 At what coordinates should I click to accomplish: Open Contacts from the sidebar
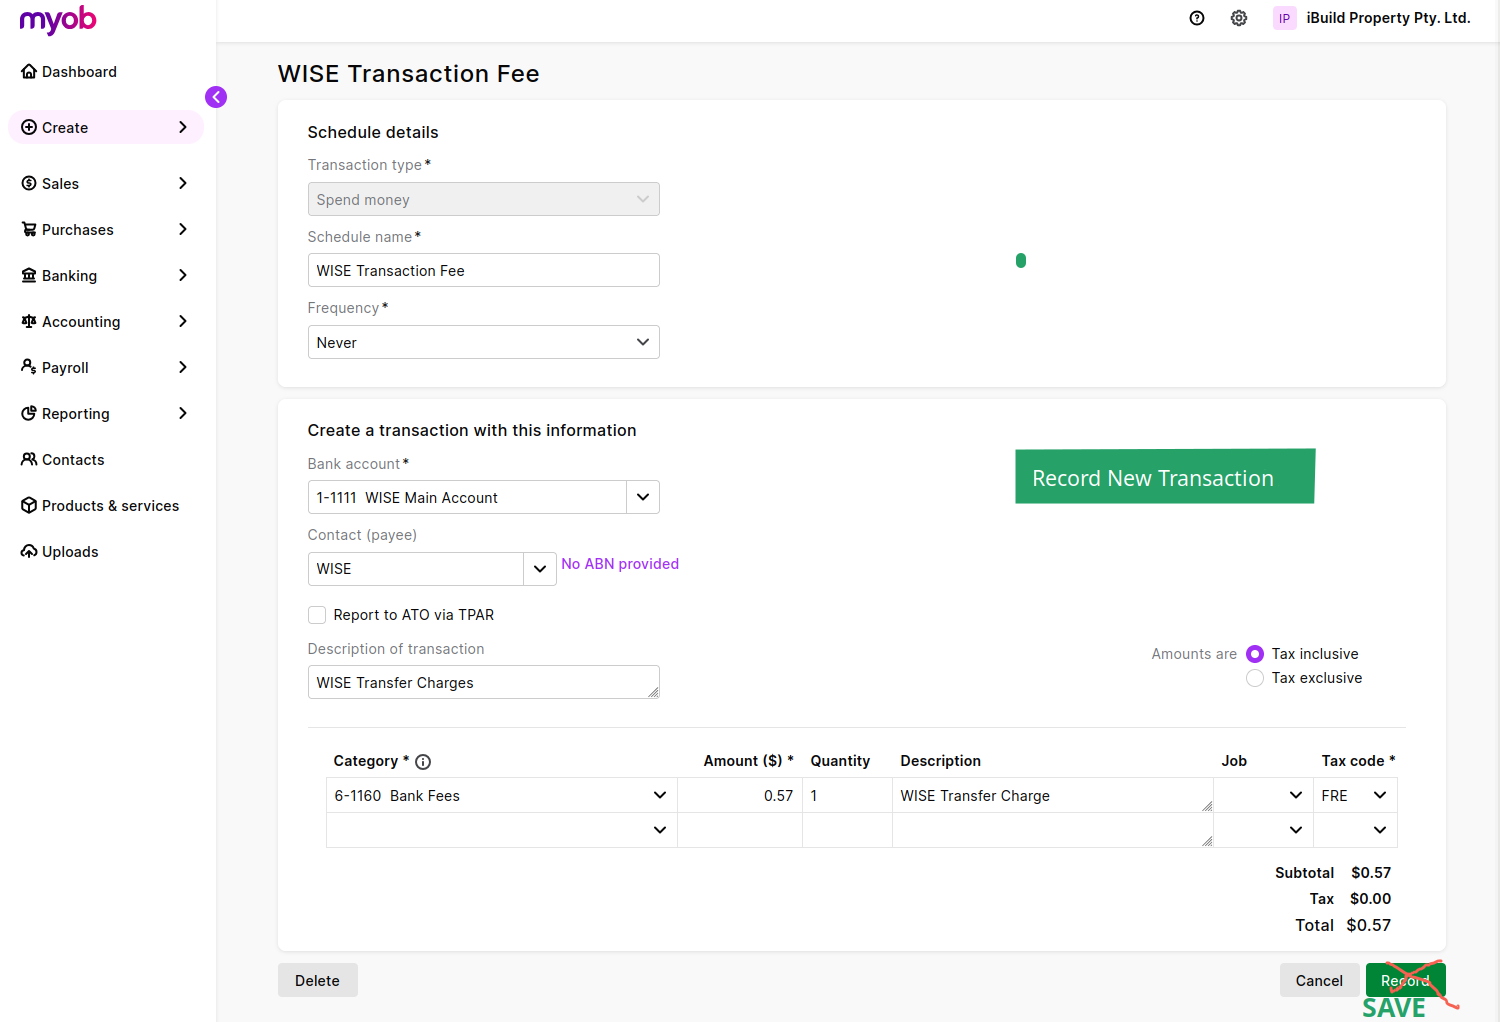(28, 459)
